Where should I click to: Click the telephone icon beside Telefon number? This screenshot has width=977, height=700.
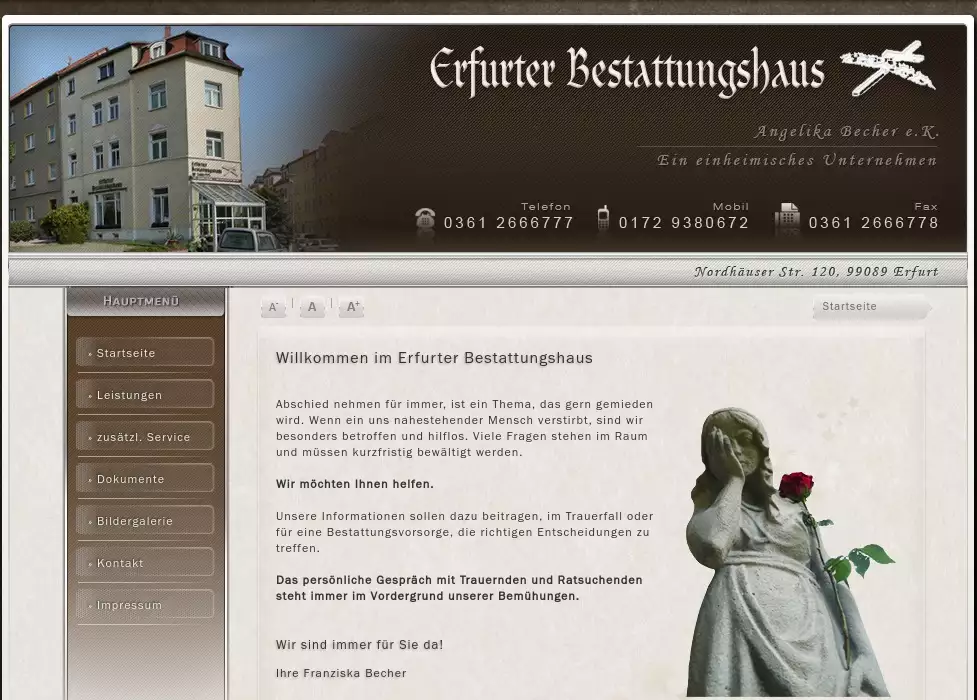click(425, 219)
